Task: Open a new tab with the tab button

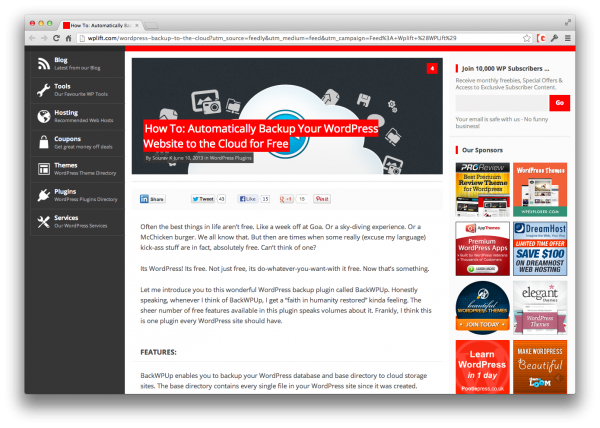Action: 151,26
